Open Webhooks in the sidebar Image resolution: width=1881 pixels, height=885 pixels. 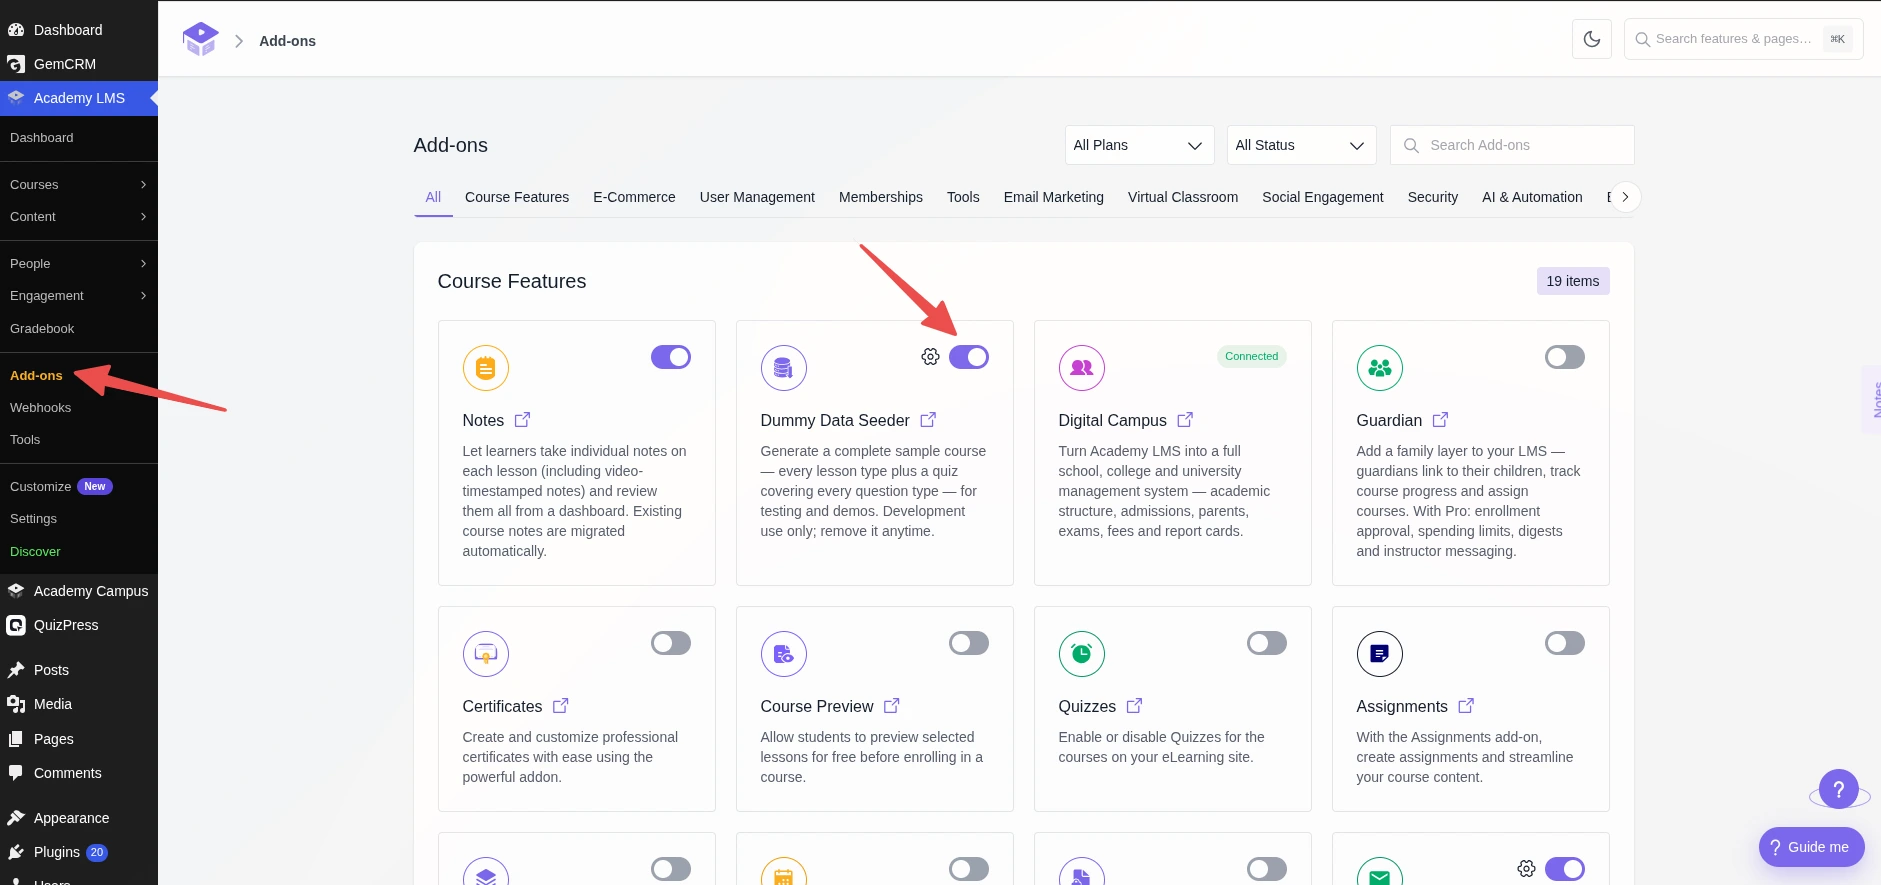41,408
